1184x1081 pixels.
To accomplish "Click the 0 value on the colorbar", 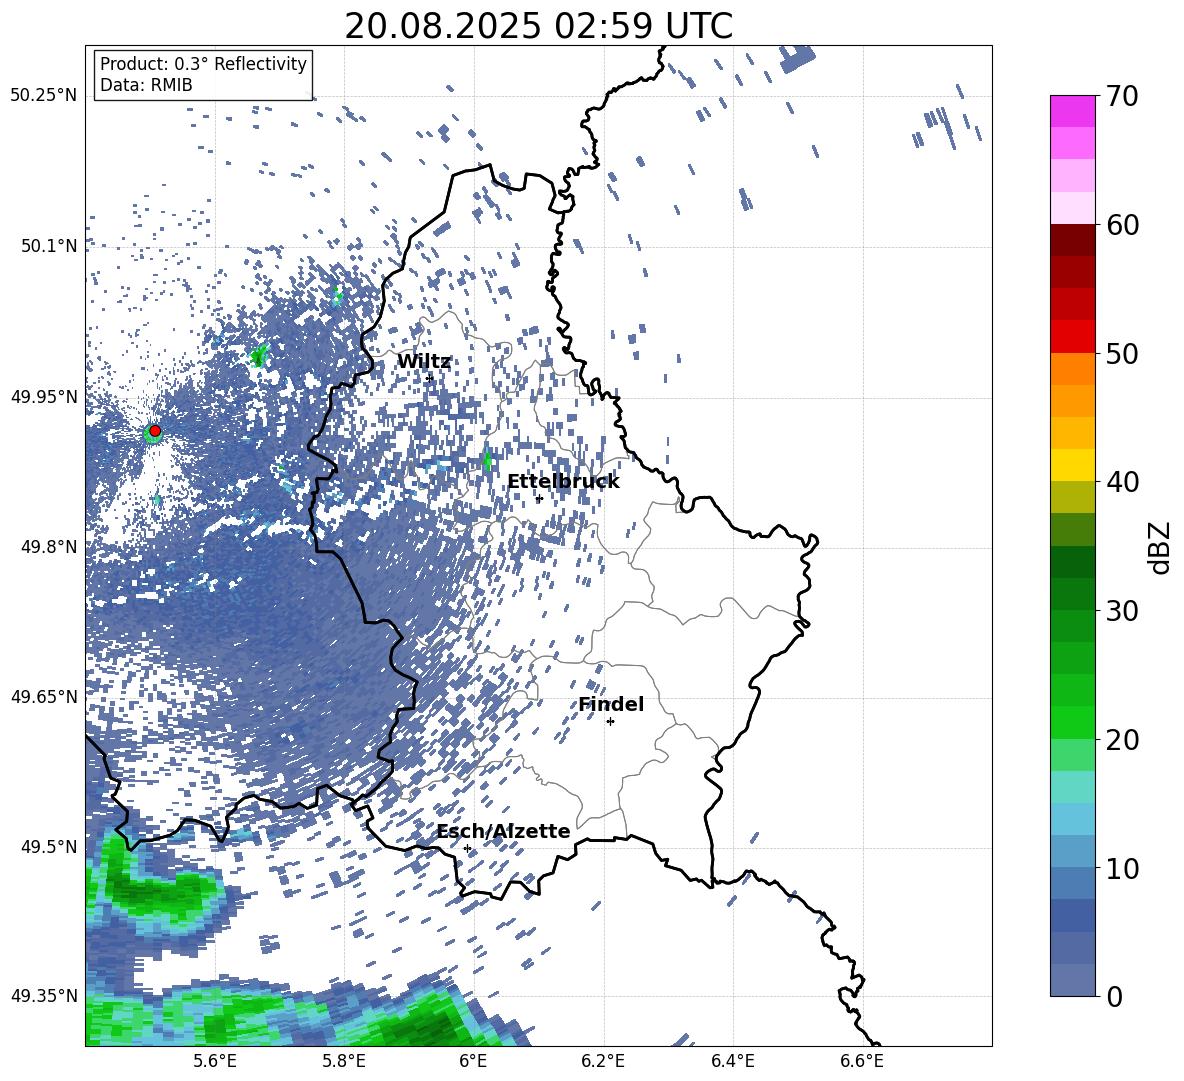I will pos(1114,996).
